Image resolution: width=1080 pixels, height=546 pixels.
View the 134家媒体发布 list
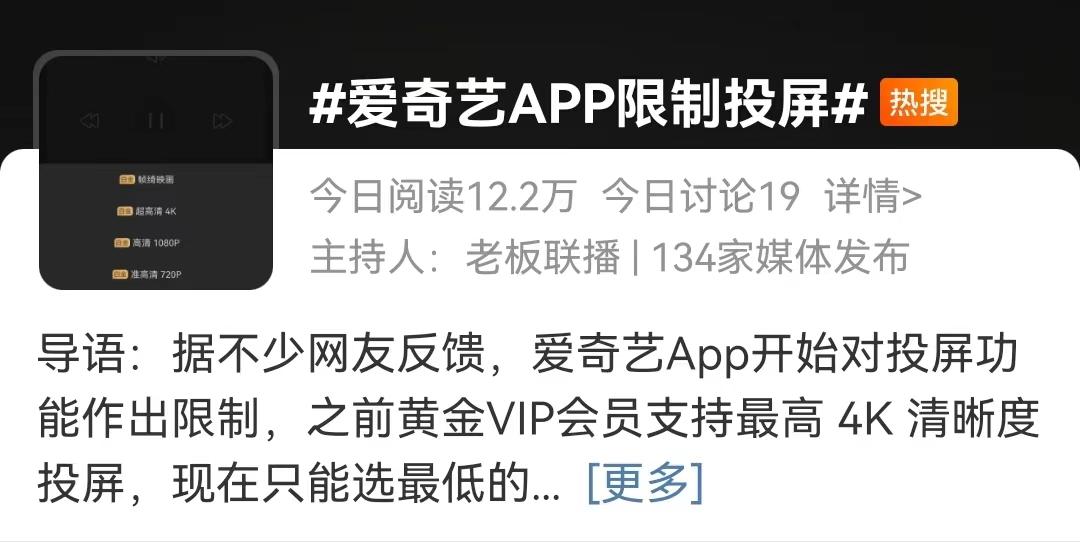coord(780,258)
